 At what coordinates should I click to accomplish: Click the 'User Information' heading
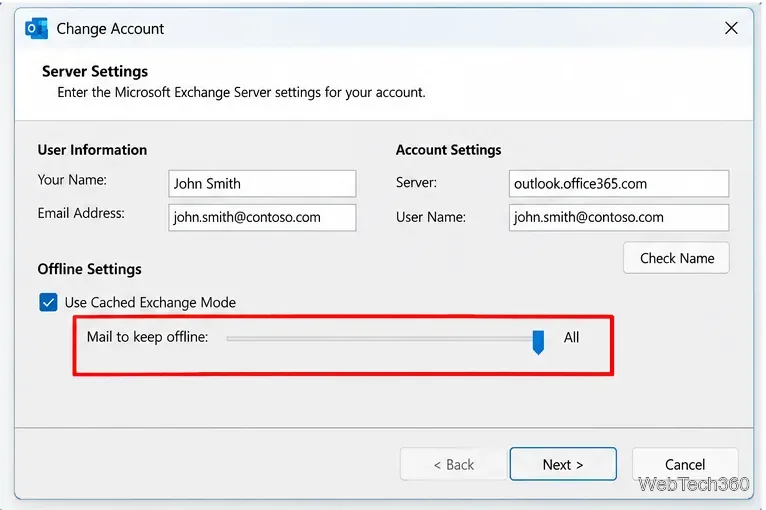[92, 150]
